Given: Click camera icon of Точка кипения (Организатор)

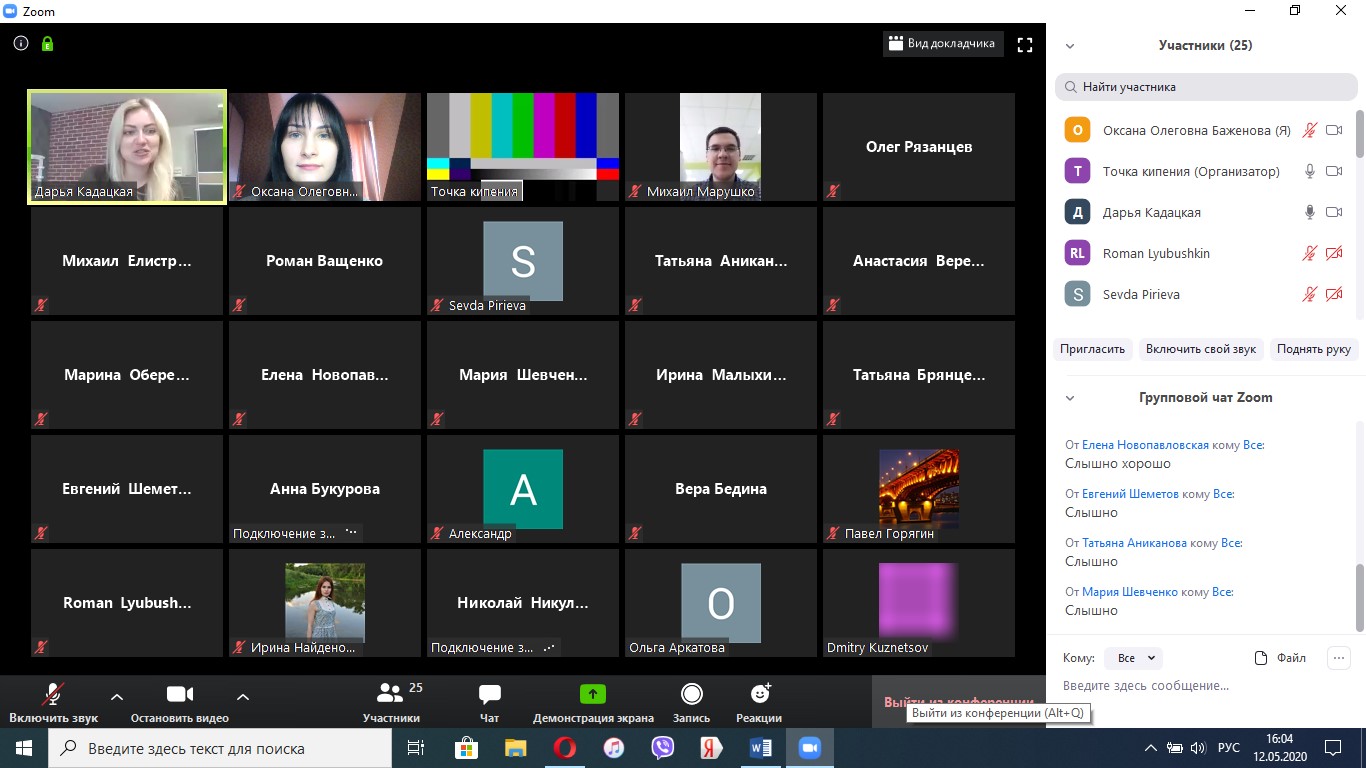Looking at the screenshot, I should 1334,172.
